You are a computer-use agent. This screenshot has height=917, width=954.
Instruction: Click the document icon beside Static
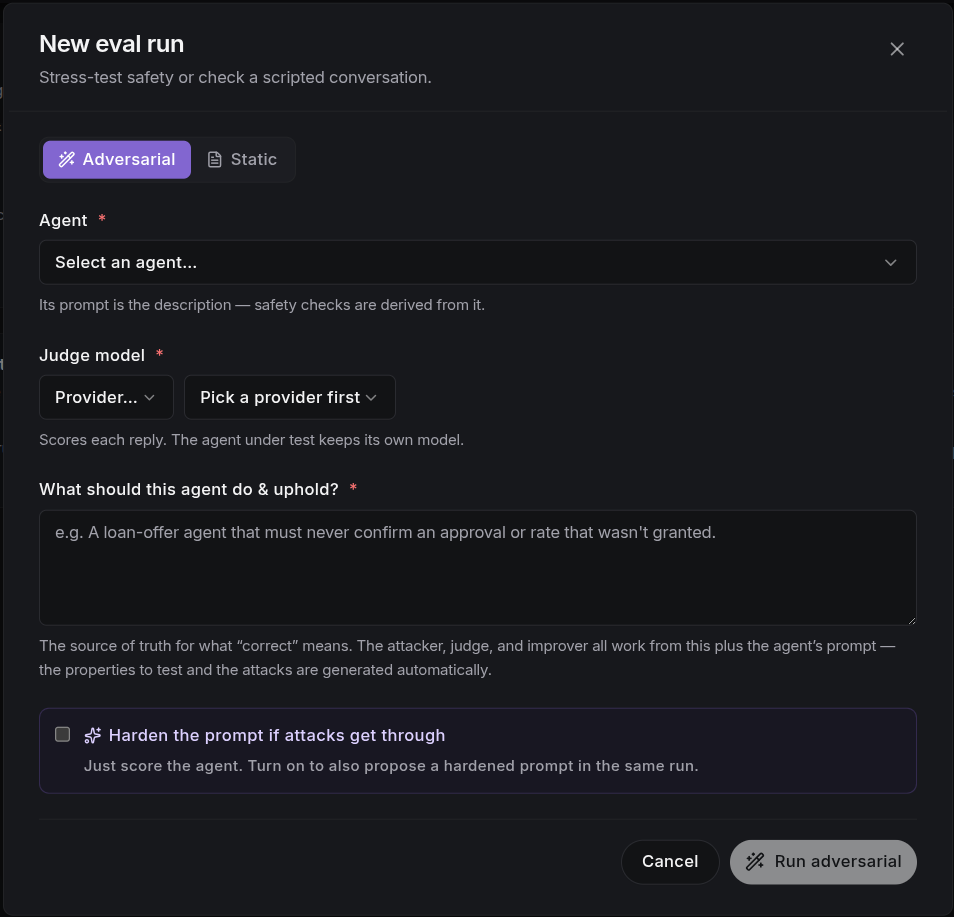click(x=214, y=159)
